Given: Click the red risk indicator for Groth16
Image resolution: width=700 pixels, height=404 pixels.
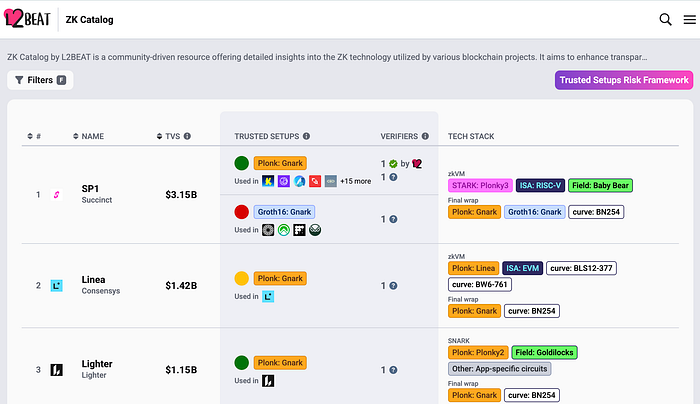Looking at the screenshot, I should [241, 212].
